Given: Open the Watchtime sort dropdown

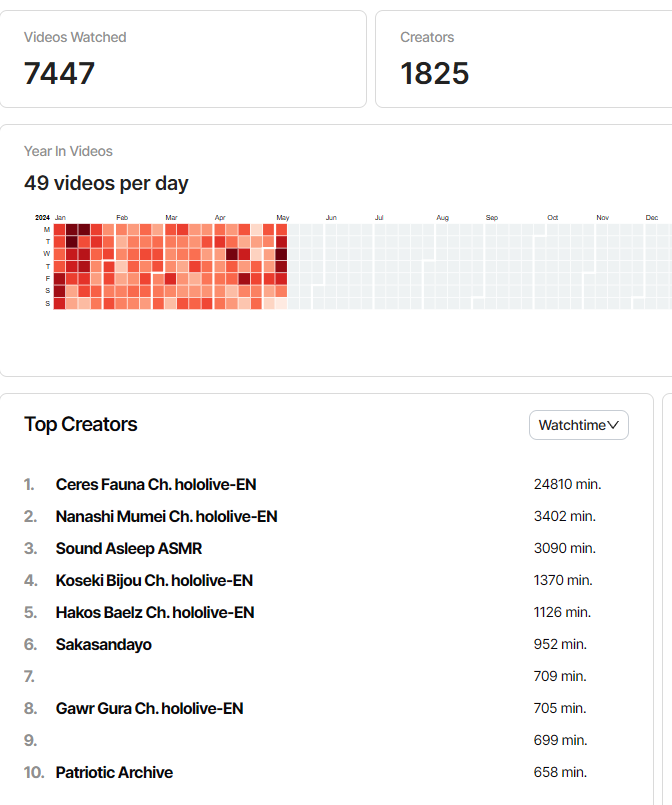Looking at the screenshot, I should 578,425.
